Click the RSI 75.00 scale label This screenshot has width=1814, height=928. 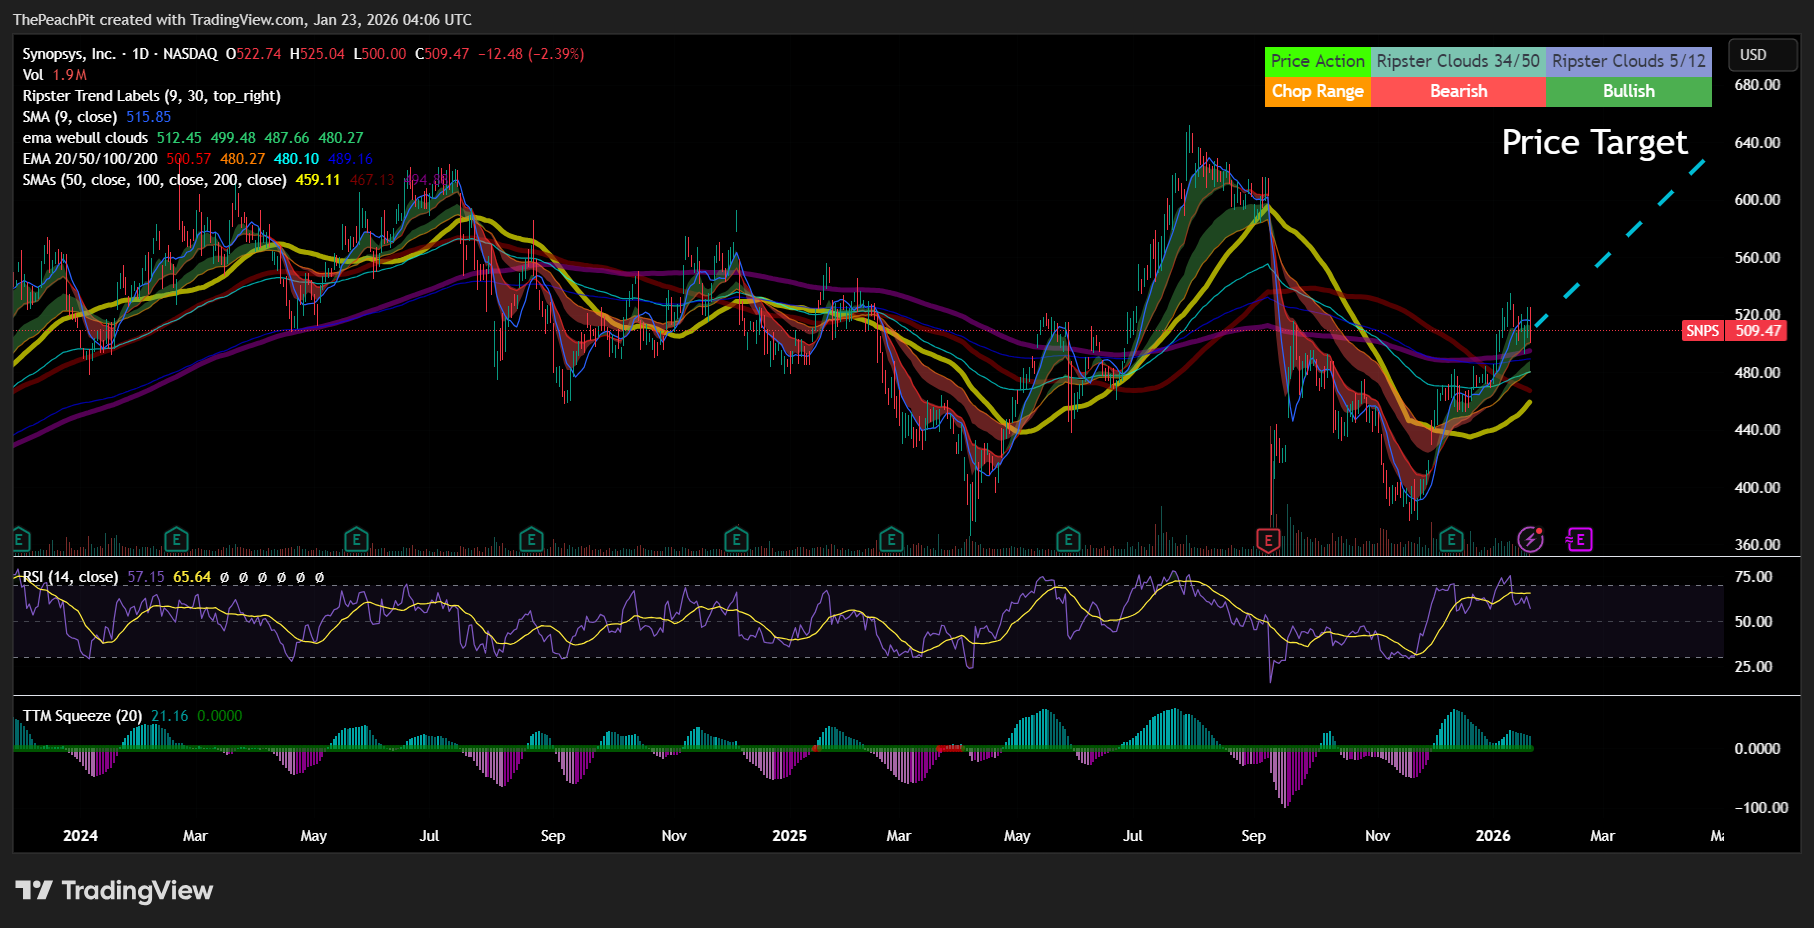click(1753, 577)
